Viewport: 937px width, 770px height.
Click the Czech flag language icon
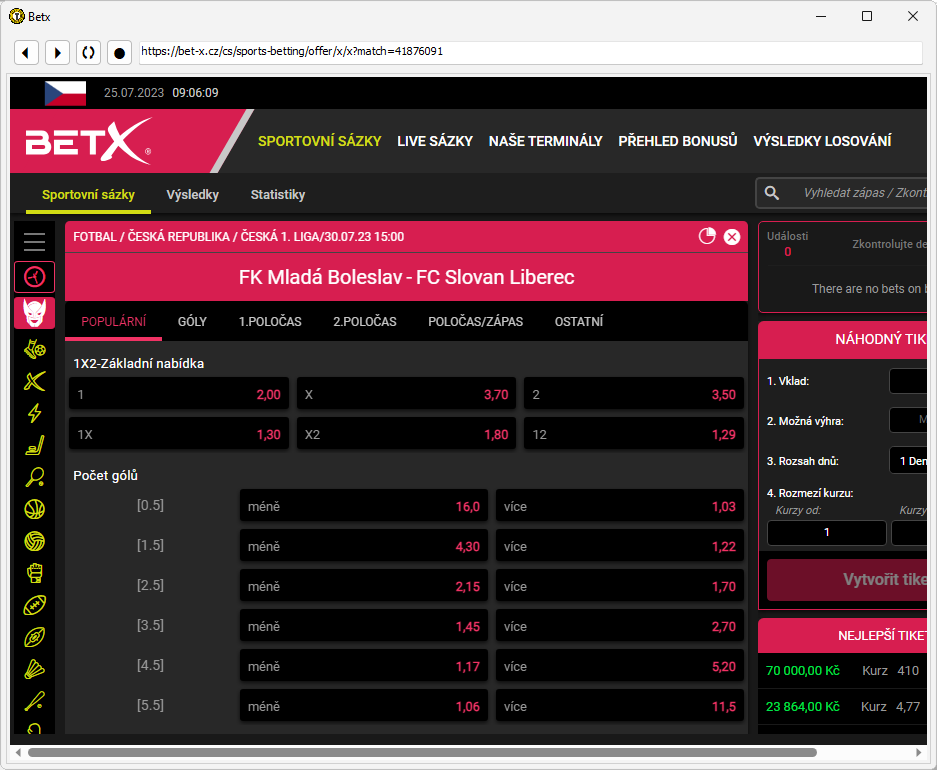[66, 93]
